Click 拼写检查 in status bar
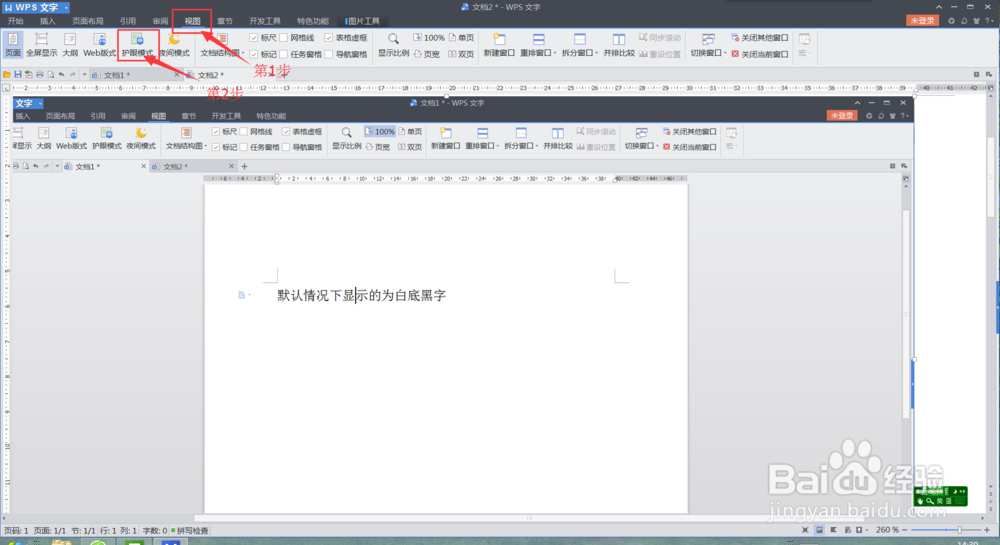The image size is (1000, 545). click(x=189, y=530)
